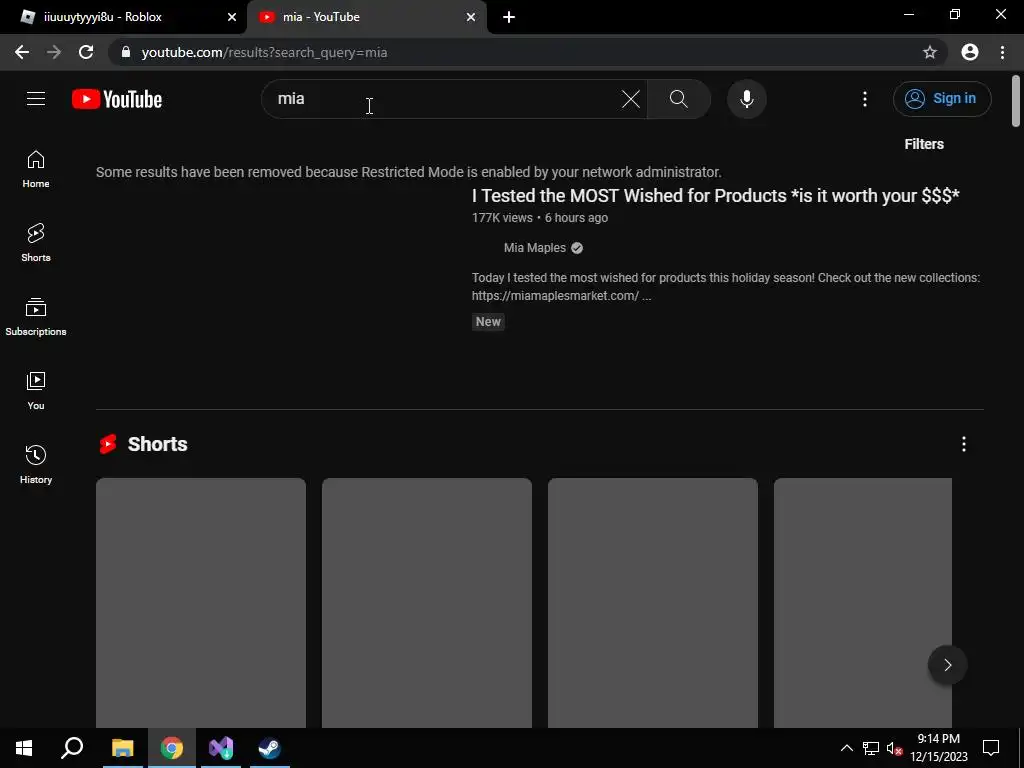Bookmark this page with the star
Viewport: 1024px width, 768px height.
pyautogui.click(x=929, y=52)
